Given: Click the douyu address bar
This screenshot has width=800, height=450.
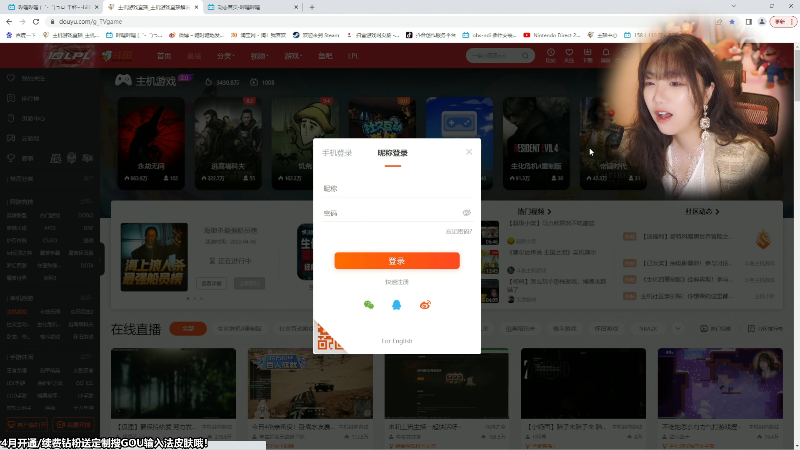Looking at the screenshot, I should click(378, 21).
